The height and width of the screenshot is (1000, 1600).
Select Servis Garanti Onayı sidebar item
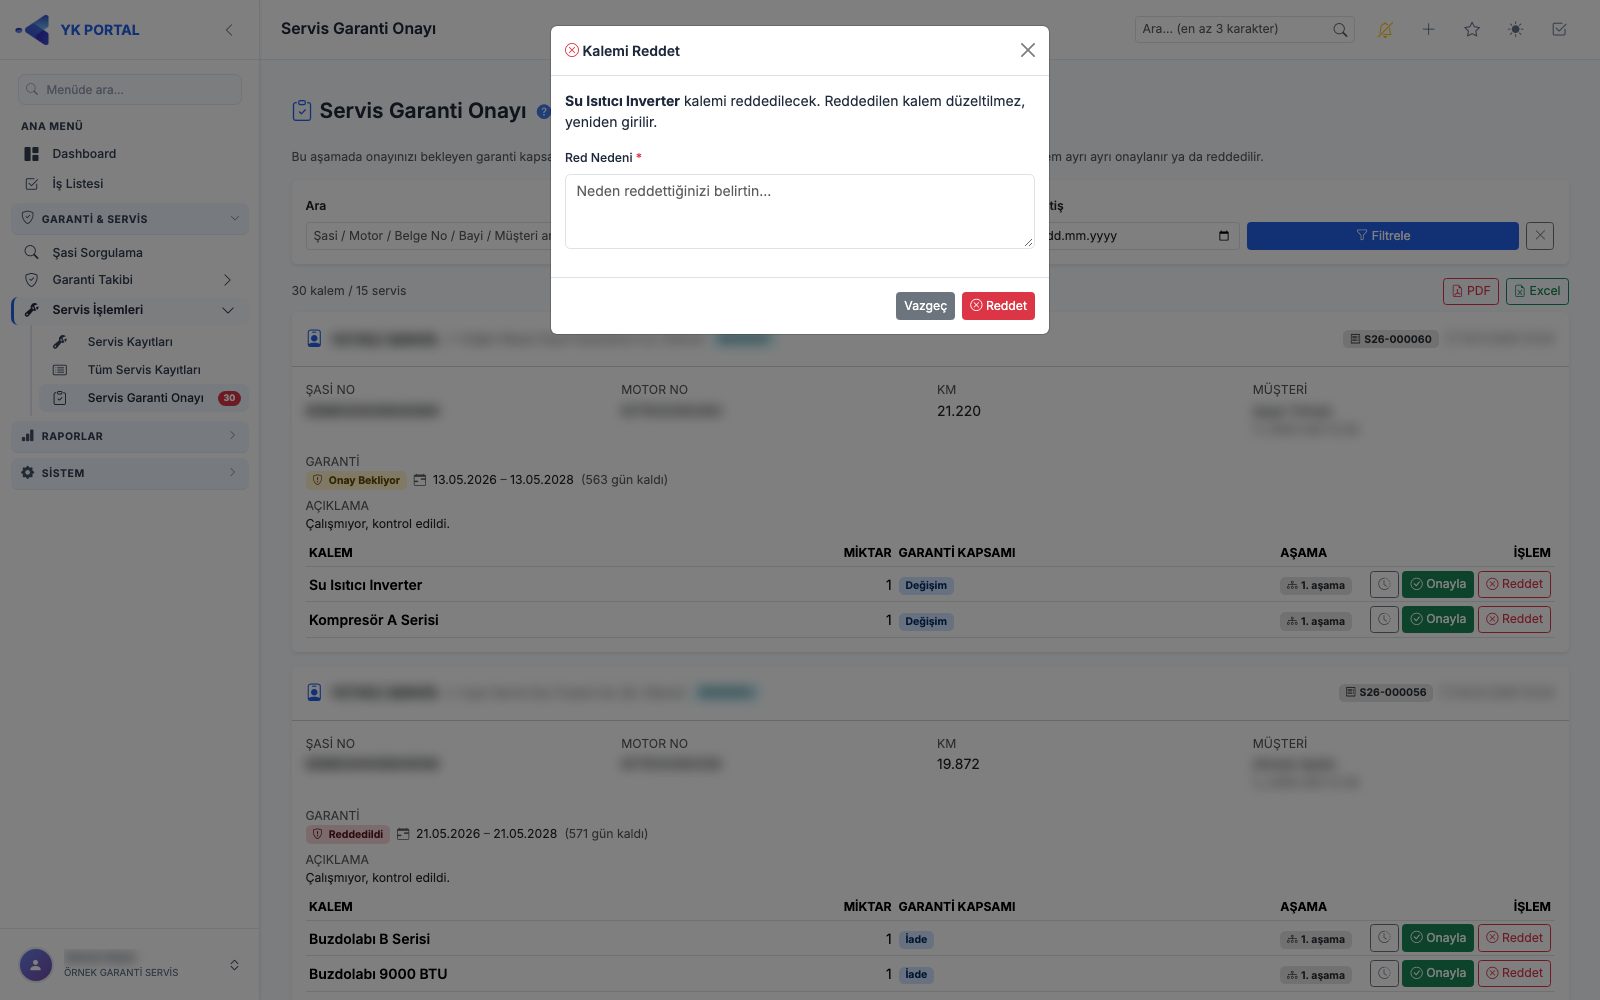coord(144,398)
